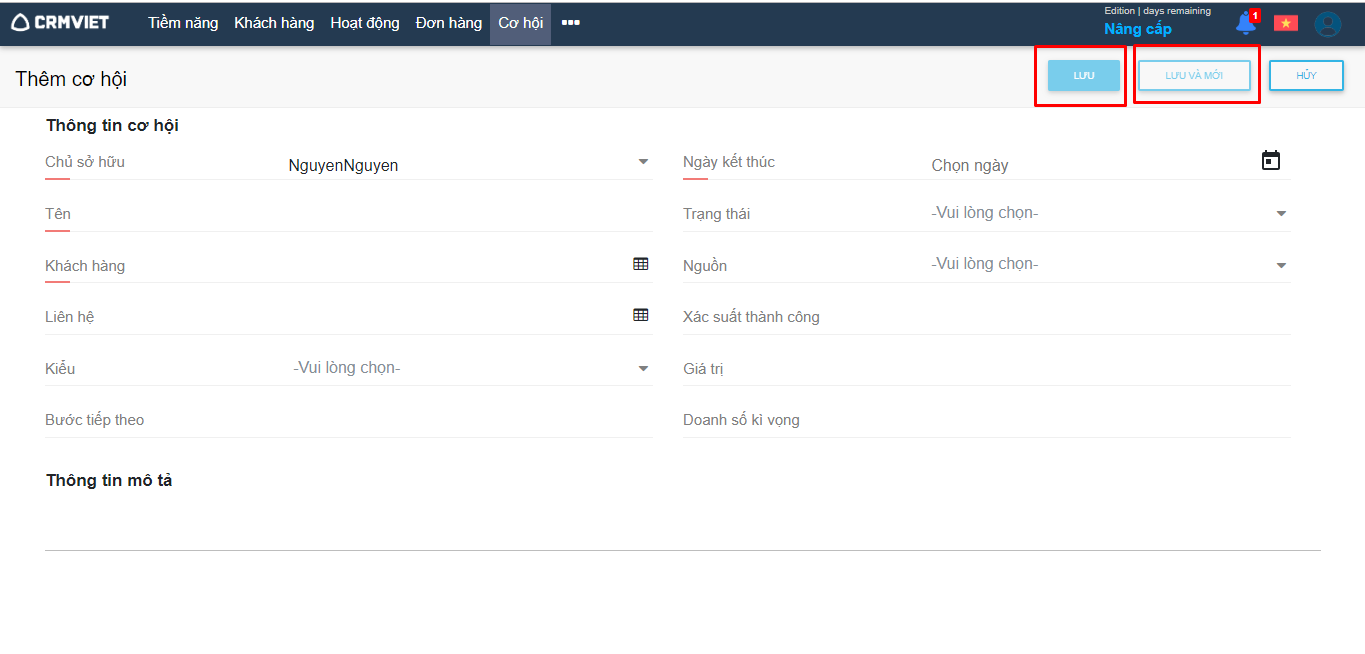Expand the Trạng thái status dropdown
The image size is (1365, 654).
coord(1281,213)
